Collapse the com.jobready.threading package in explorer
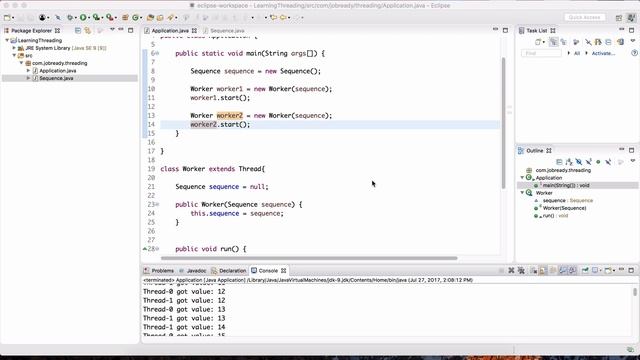This screenshot has width=640, height=360. point(22,63)
